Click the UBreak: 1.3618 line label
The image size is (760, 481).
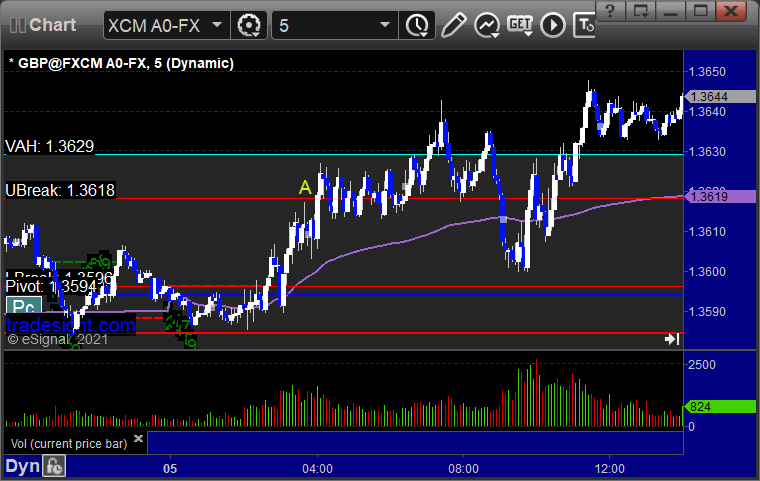coord(60,190)
